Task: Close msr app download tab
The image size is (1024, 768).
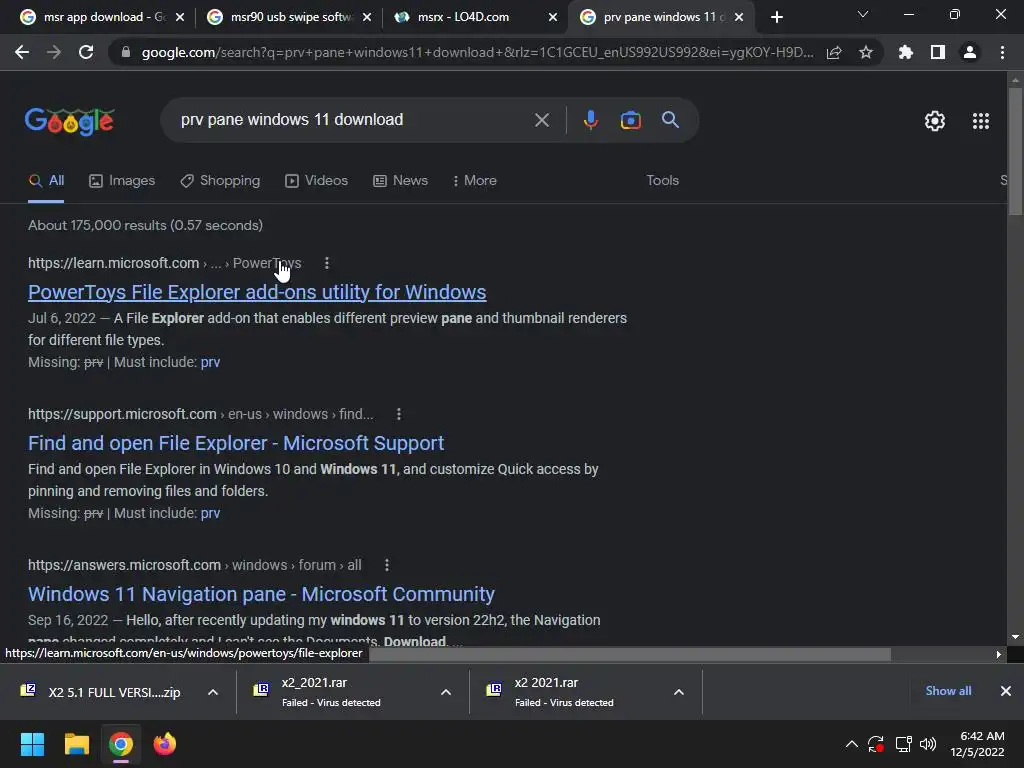Action: click(180, 18)
